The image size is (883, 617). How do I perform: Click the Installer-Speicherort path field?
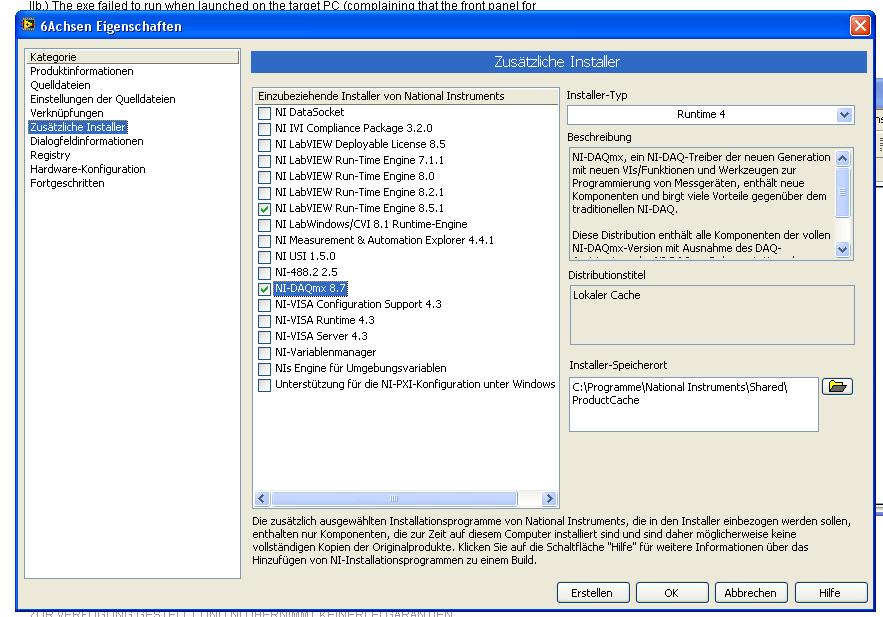(694, 405)
